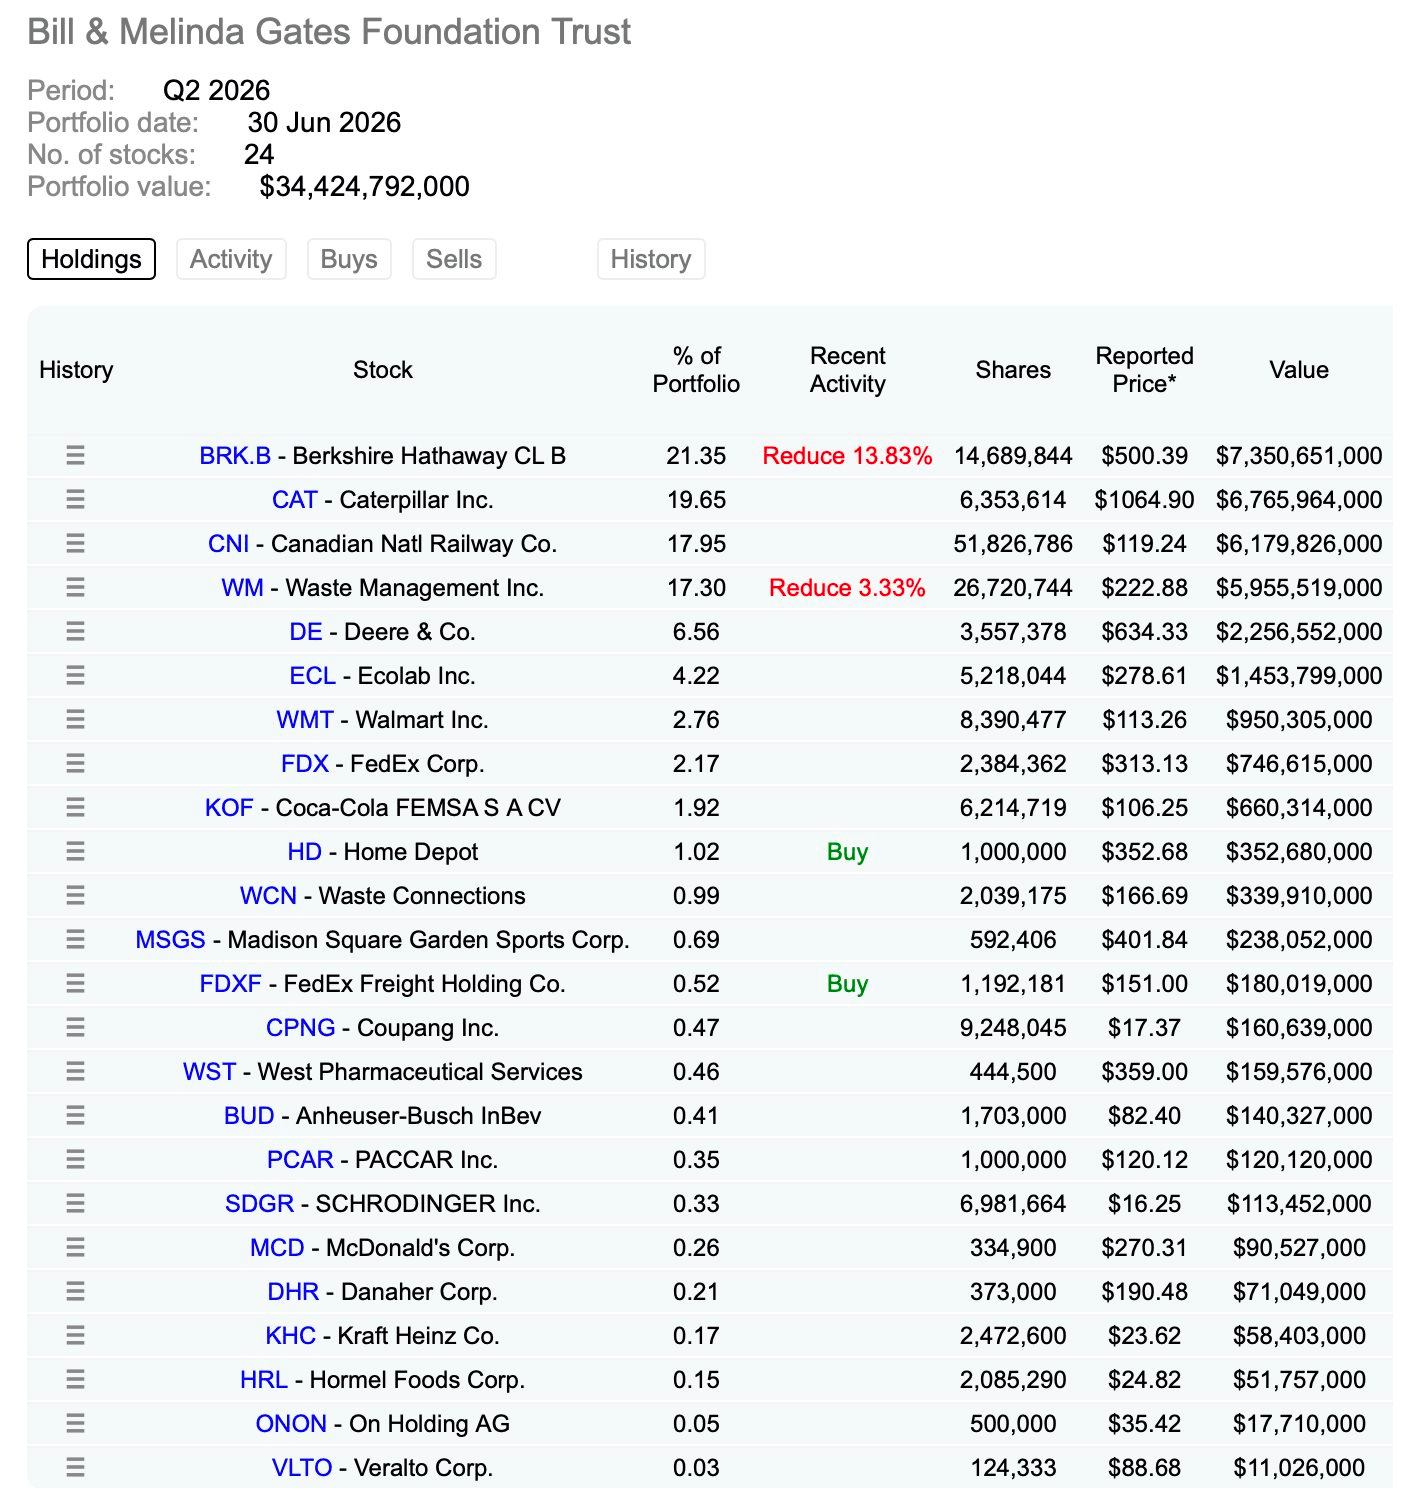Image resolution: width=1408 pixels, height=1506 pixels.
Task: Click the '% of Portfolio' column header
Action: coord(696,370)
